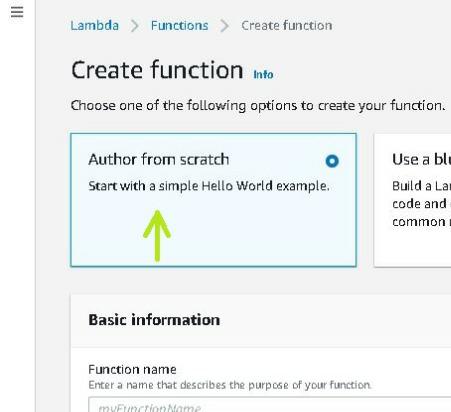The height and width of the screenshot is (412, 451).
Task: Click the green upward arrow annotation
Action: point(157,236)
